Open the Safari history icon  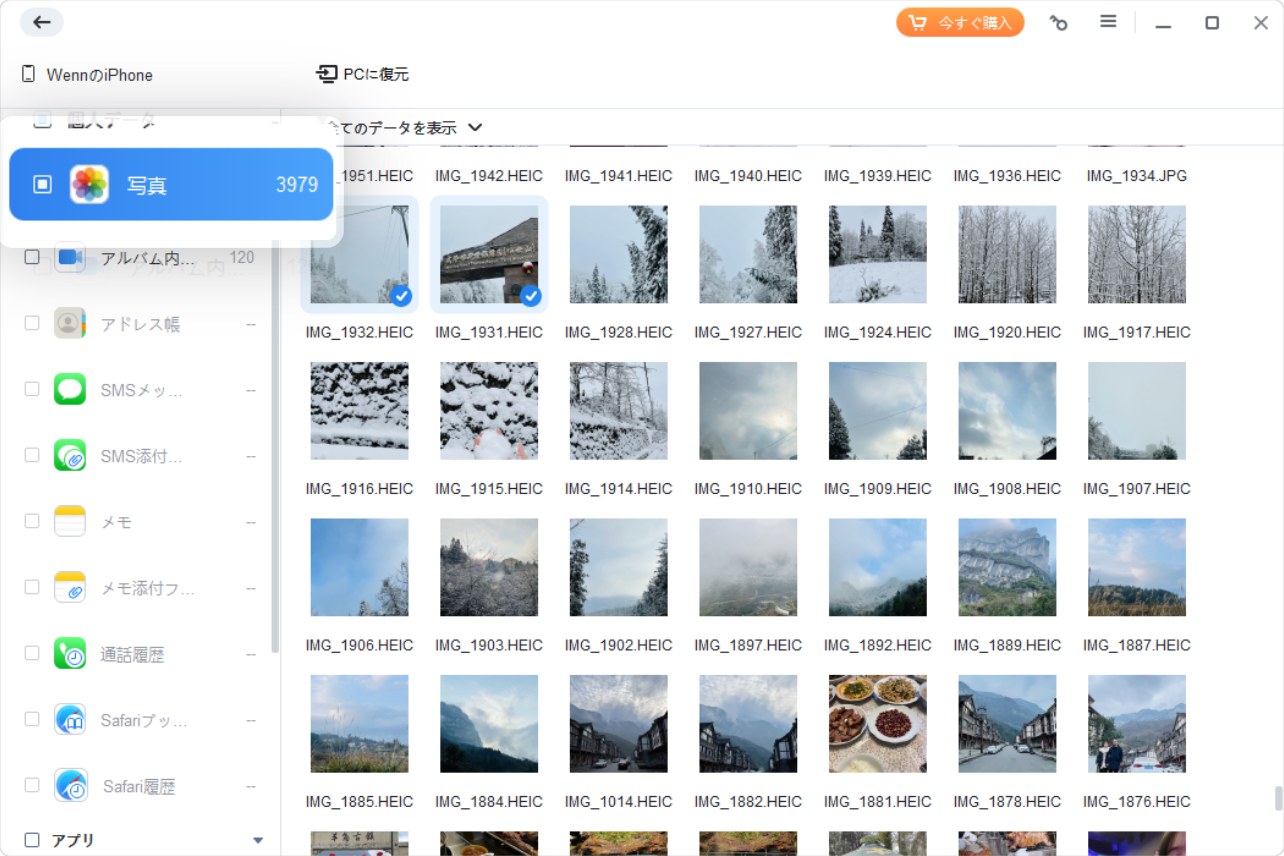click(x=70, y=786)
